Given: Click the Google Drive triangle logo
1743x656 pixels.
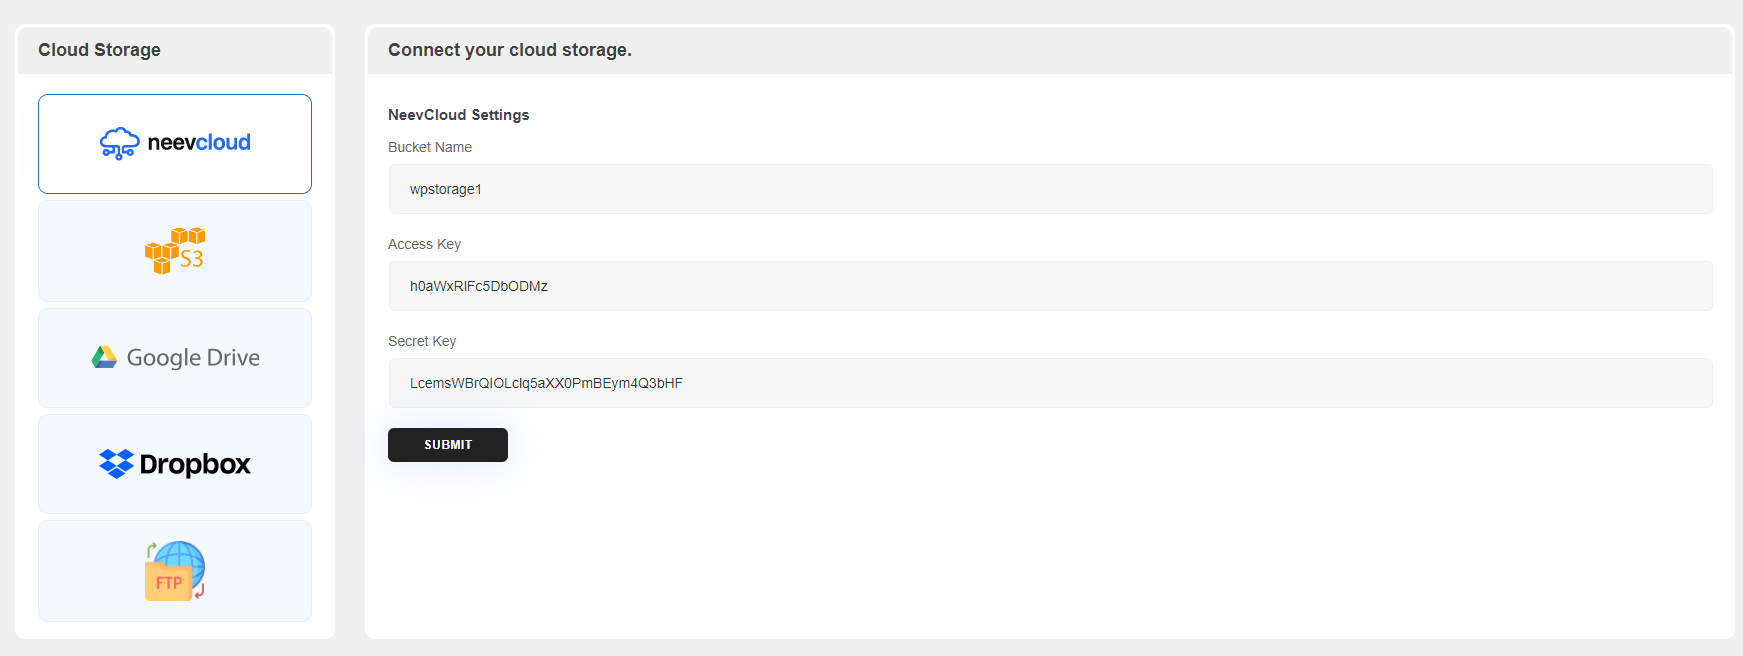Looking at the screenshot, I should 104,357.
